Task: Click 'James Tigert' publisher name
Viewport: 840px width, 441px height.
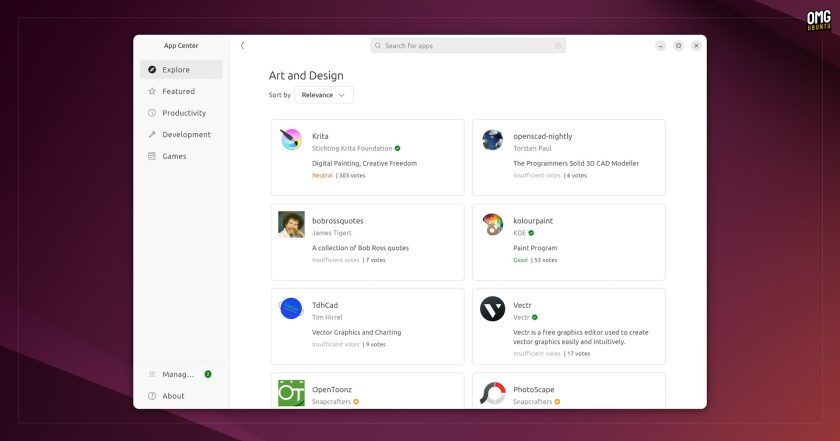Action: (x=332, y=233)
